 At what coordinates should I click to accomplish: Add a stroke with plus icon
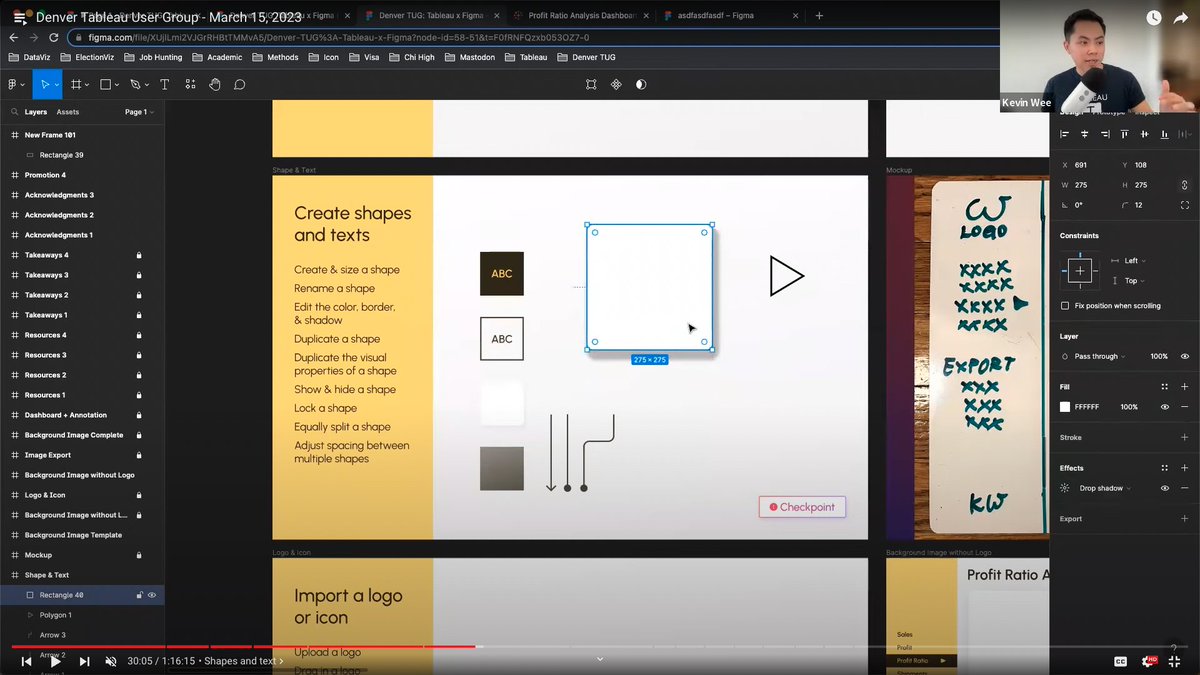pos(1185,437)
